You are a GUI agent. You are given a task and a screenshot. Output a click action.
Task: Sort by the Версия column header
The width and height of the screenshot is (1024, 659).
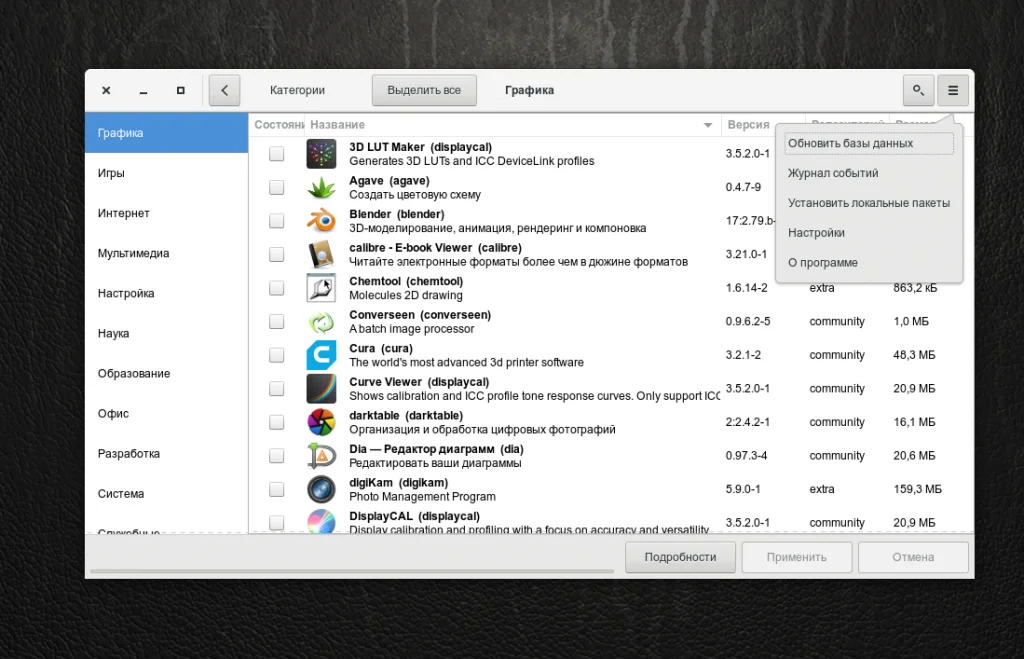(x=748, y=125)
